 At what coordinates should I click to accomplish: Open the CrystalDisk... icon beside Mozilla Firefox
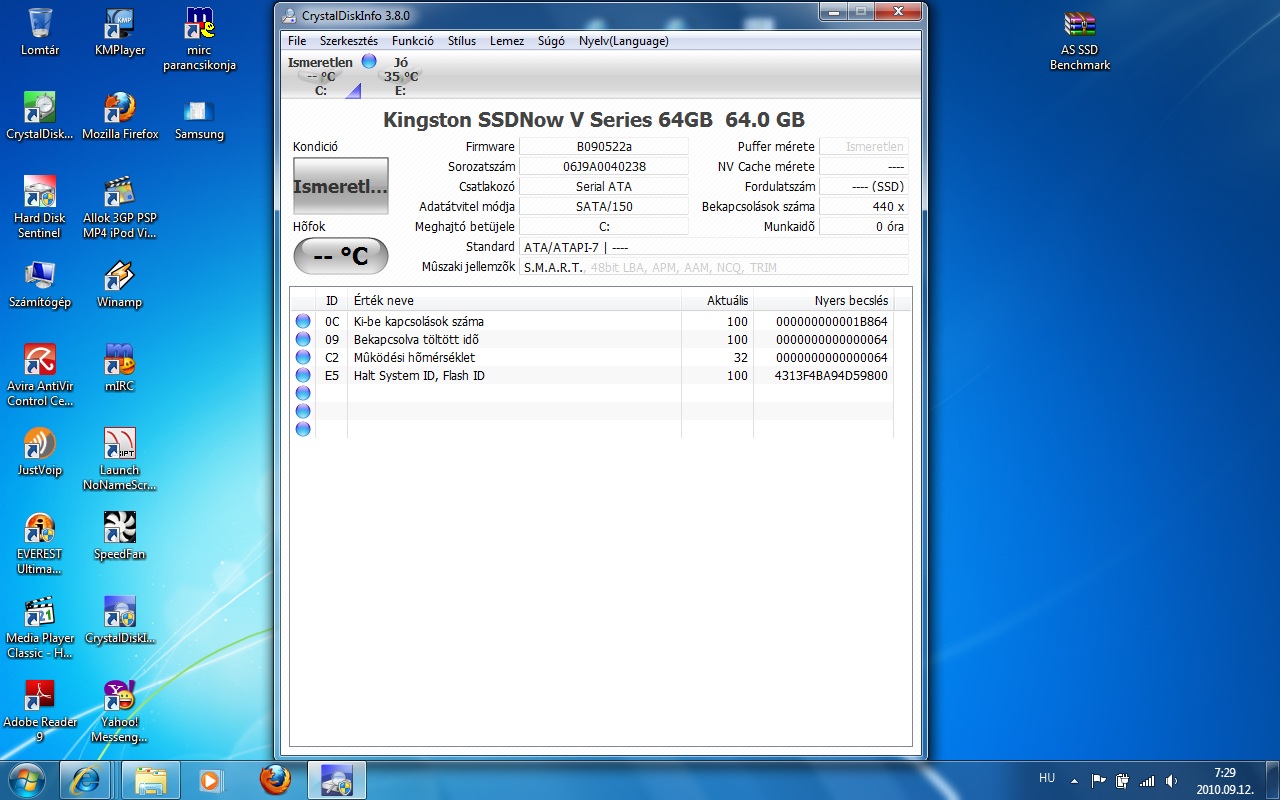pos(40,116)
